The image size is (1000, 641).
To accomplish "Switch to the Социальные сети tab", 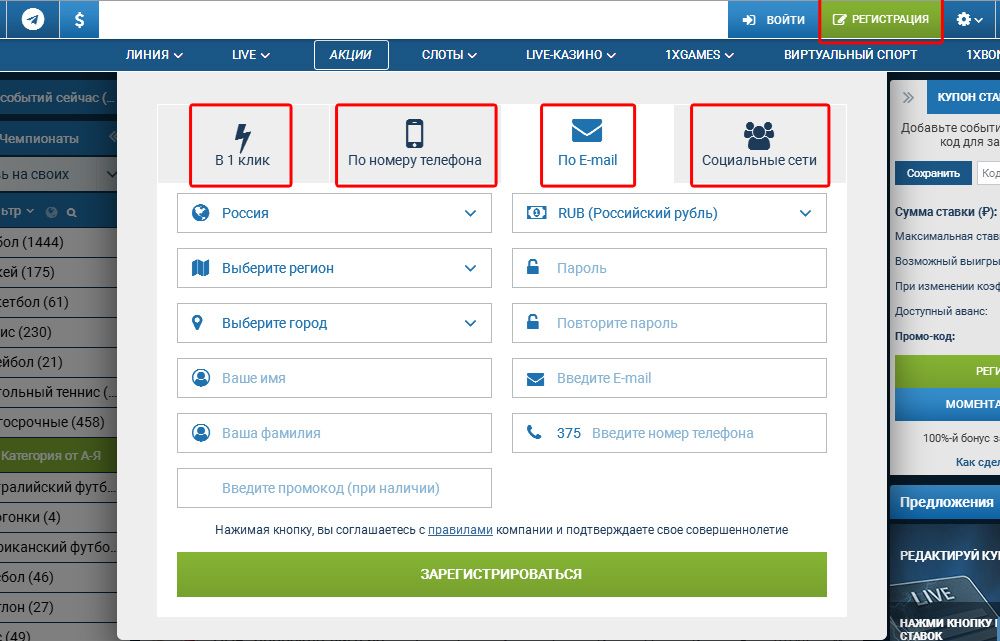I will (x=759, y=144).
